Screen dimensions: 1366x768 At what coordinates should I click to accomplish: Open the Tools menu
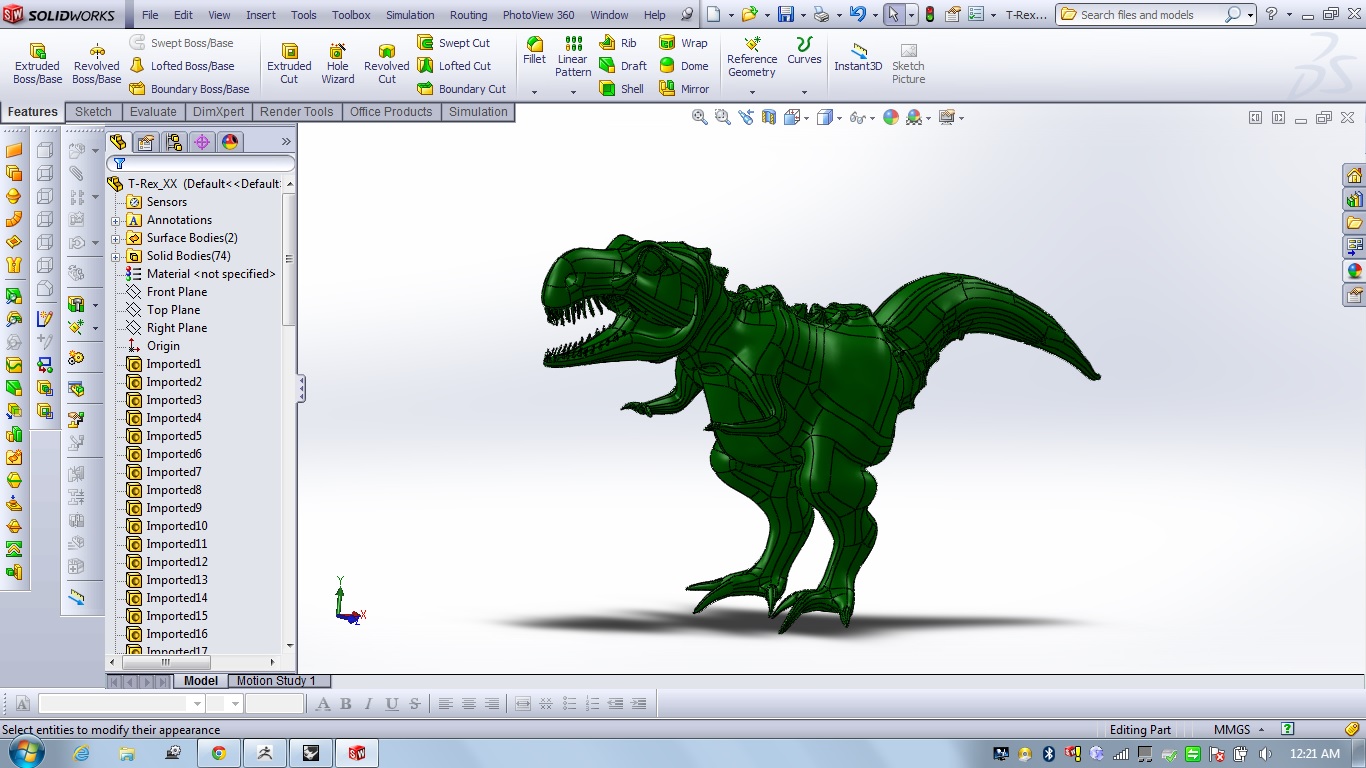[304, 15]
